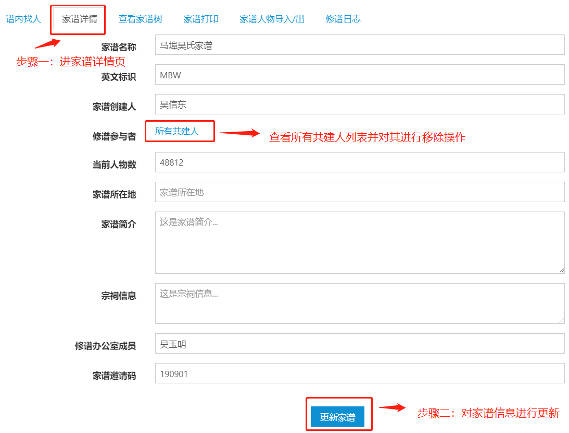Focus the 家谱名称 input field
Viewport: 569px width, 433px height.
tap(360, 45)
